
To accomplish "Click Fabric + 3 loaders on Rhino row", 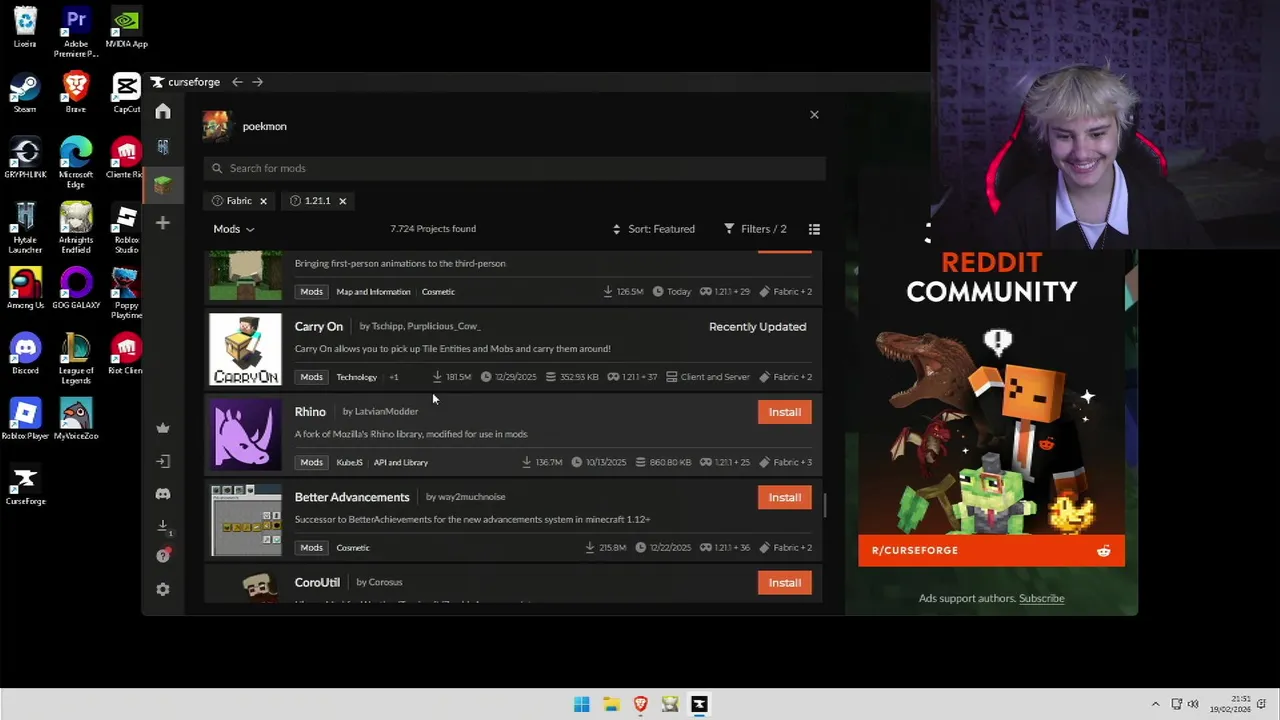I will 785,462.
